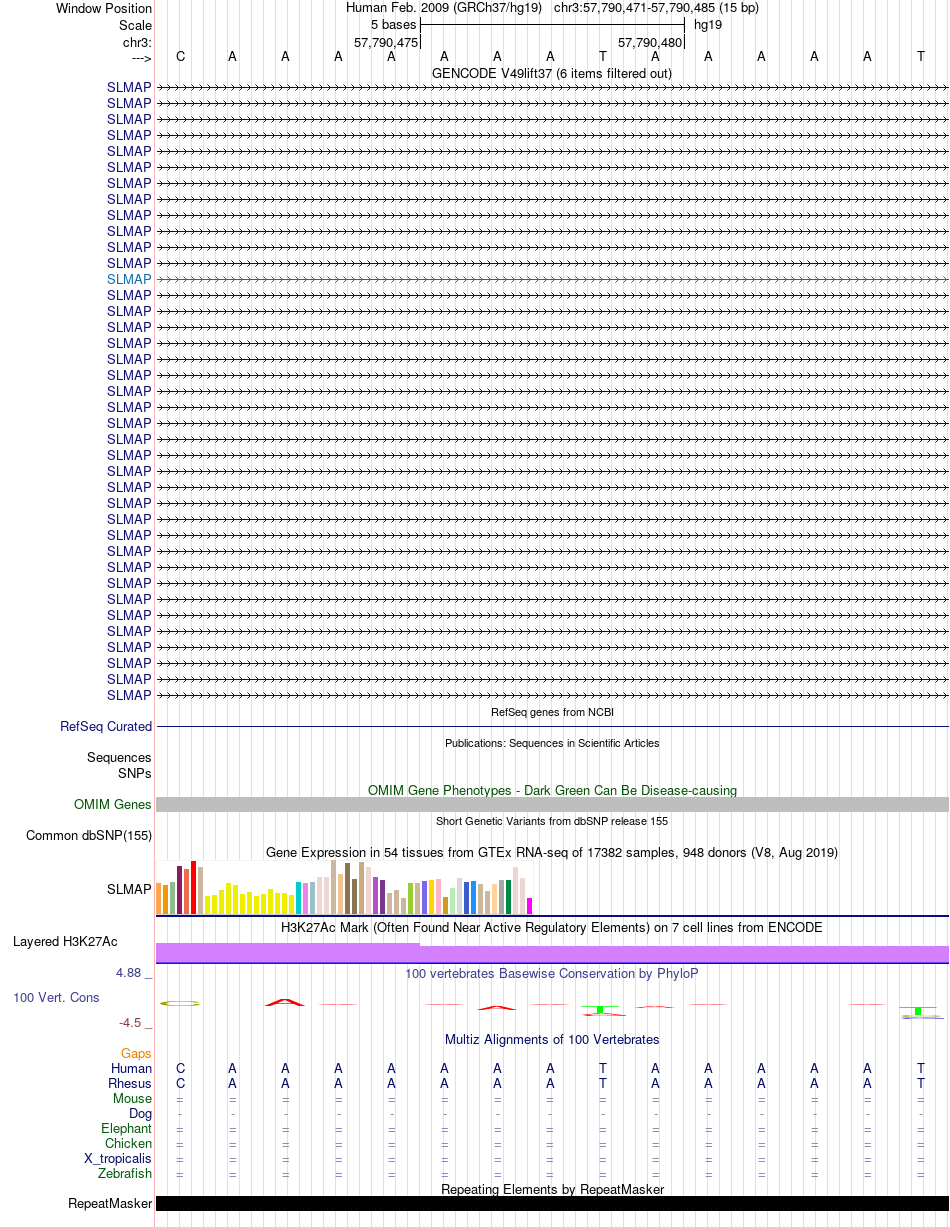Click the C base in Human alignment row
Viewport: 950px width, 1227px height.
[180, 1069]
